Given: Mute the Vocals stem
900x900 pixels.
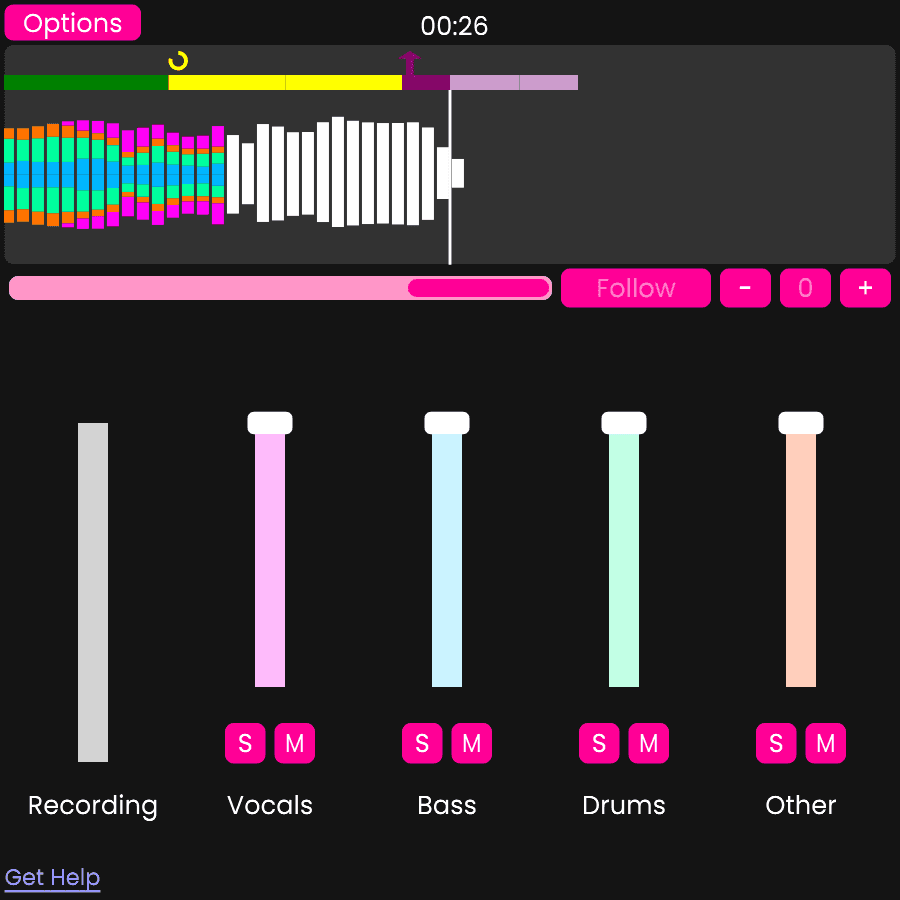Looking at the screenshot, I should tap(295, 743).
